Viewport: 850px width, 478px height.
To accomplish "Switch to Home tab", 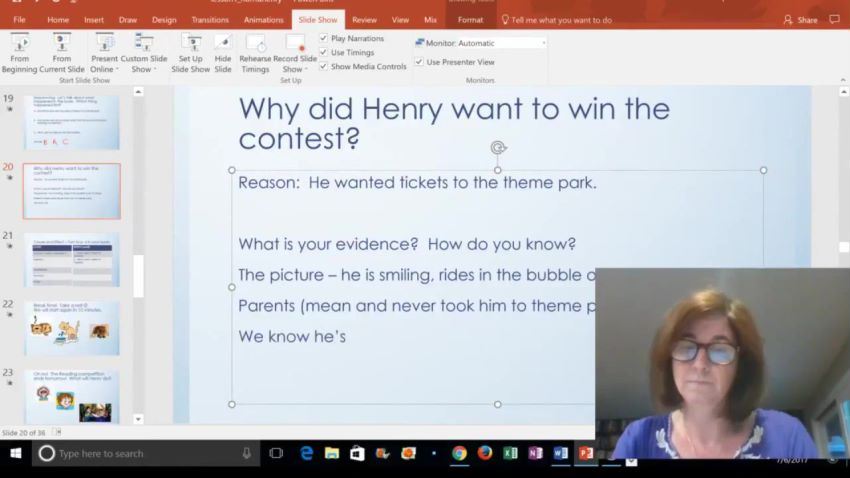I will pyautogui.click(x=58, y=20).
